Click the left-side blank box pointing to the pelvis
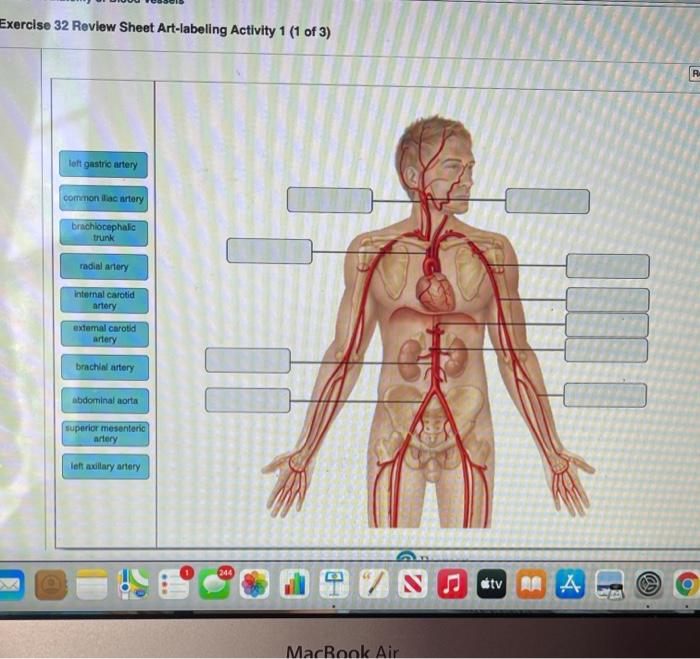The image size is (700, 659). pos(248,400)
